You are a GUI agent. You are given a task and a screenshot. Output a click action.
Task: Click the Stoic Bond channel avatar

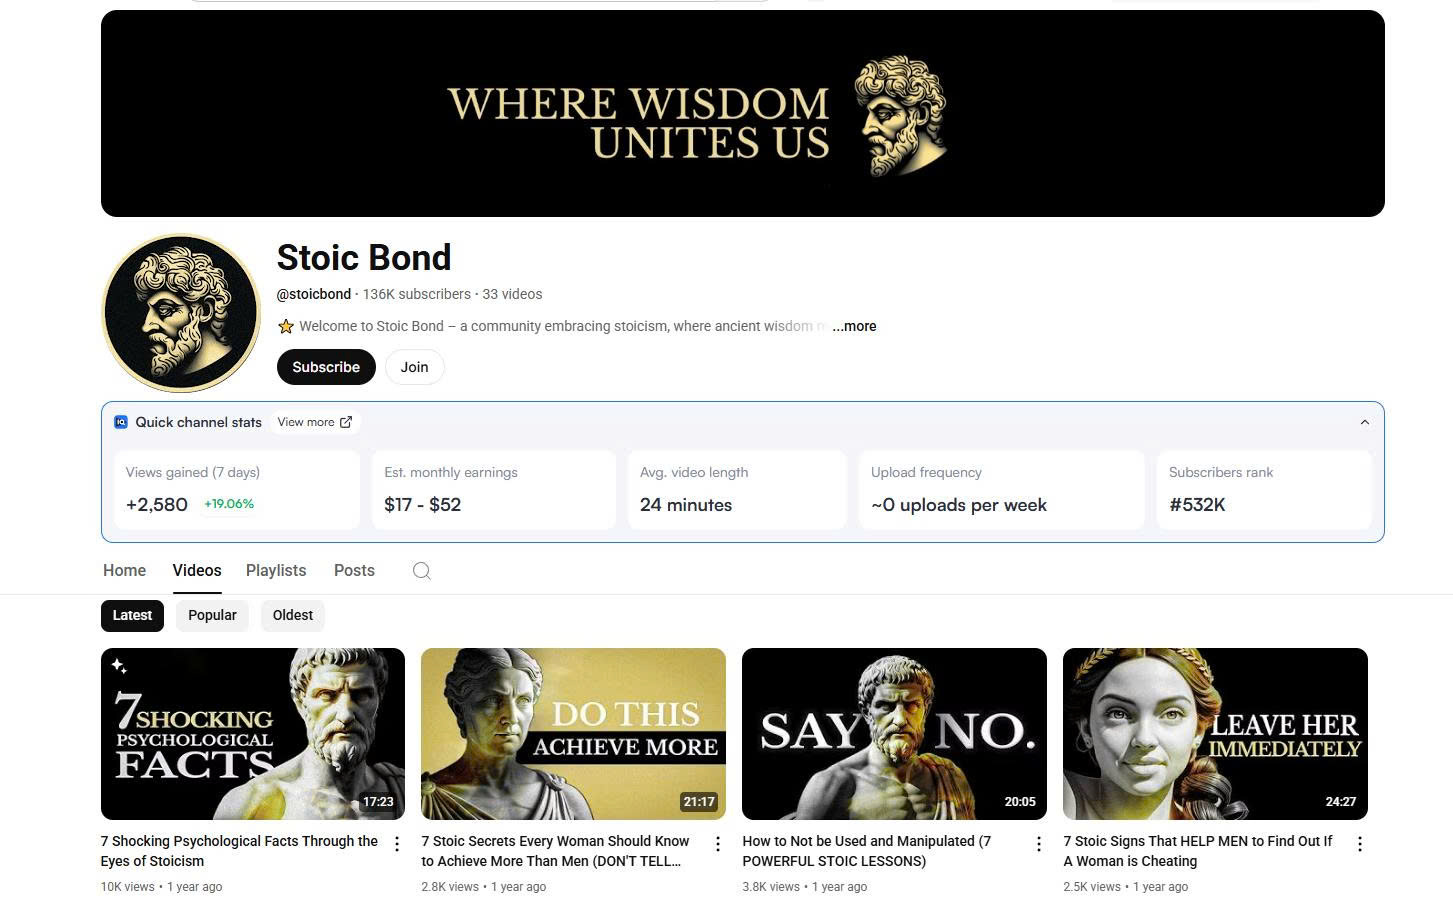[x=181, y=313]
